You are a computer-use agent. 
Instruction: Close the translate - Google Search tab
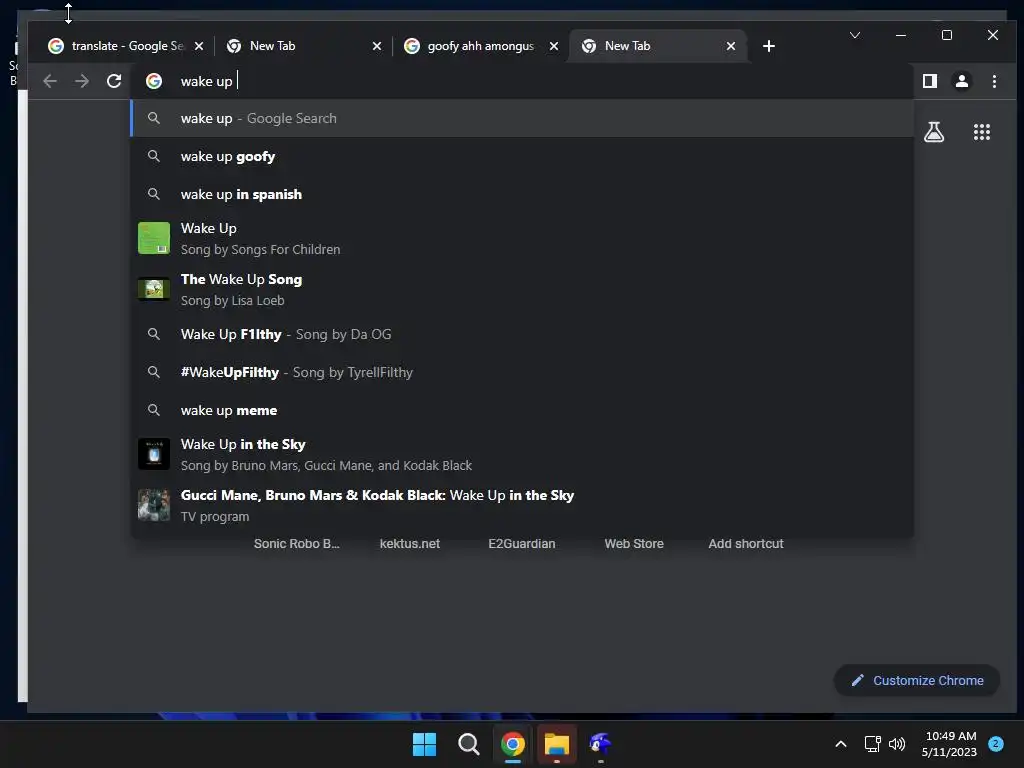click(x=199, y=46)
